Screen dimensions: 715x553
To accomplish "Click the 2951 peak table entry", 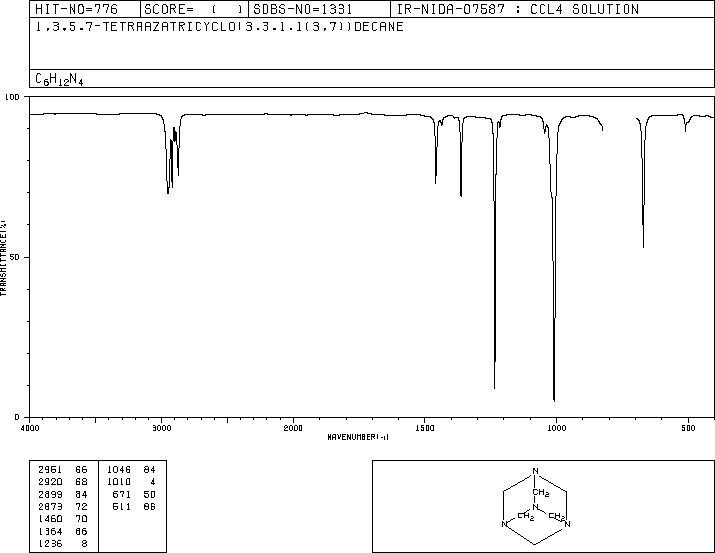I will click(63, 470).
